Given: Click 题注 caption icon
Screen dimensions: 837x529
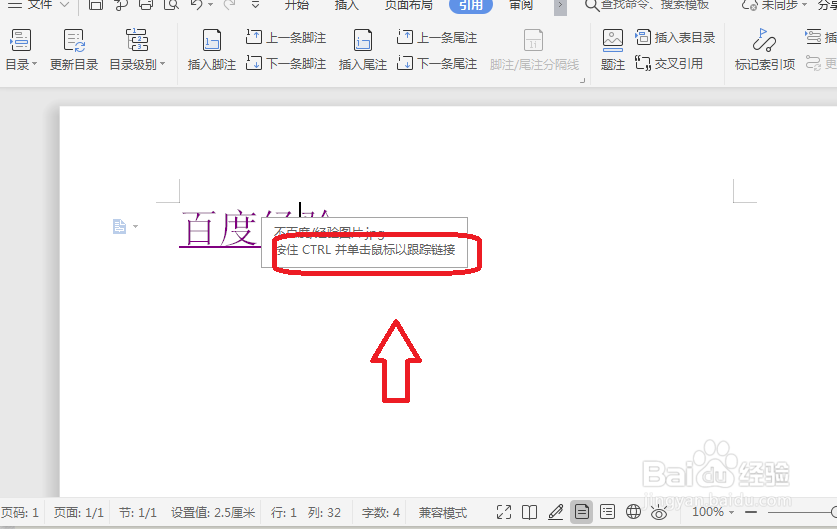Looking at the screenshot, I should click(612, 50).
